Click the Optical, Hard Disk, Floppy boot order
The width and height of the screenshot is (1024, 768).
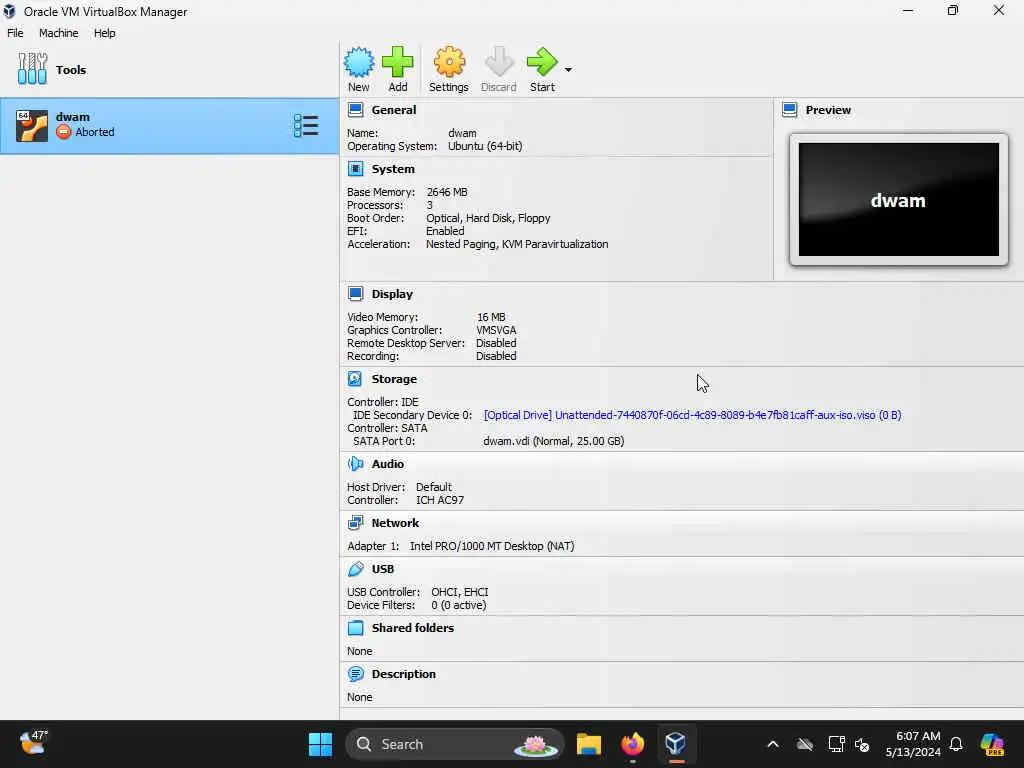point(488,218)
